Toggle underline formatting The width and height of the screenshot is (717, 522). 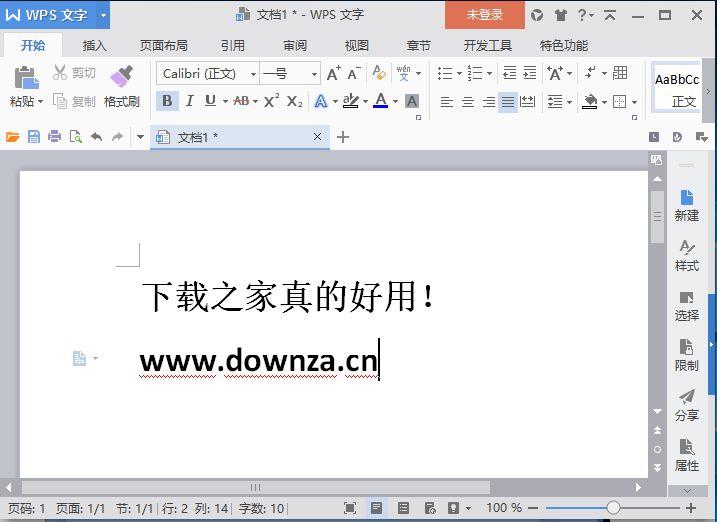(x=210, y=101)
